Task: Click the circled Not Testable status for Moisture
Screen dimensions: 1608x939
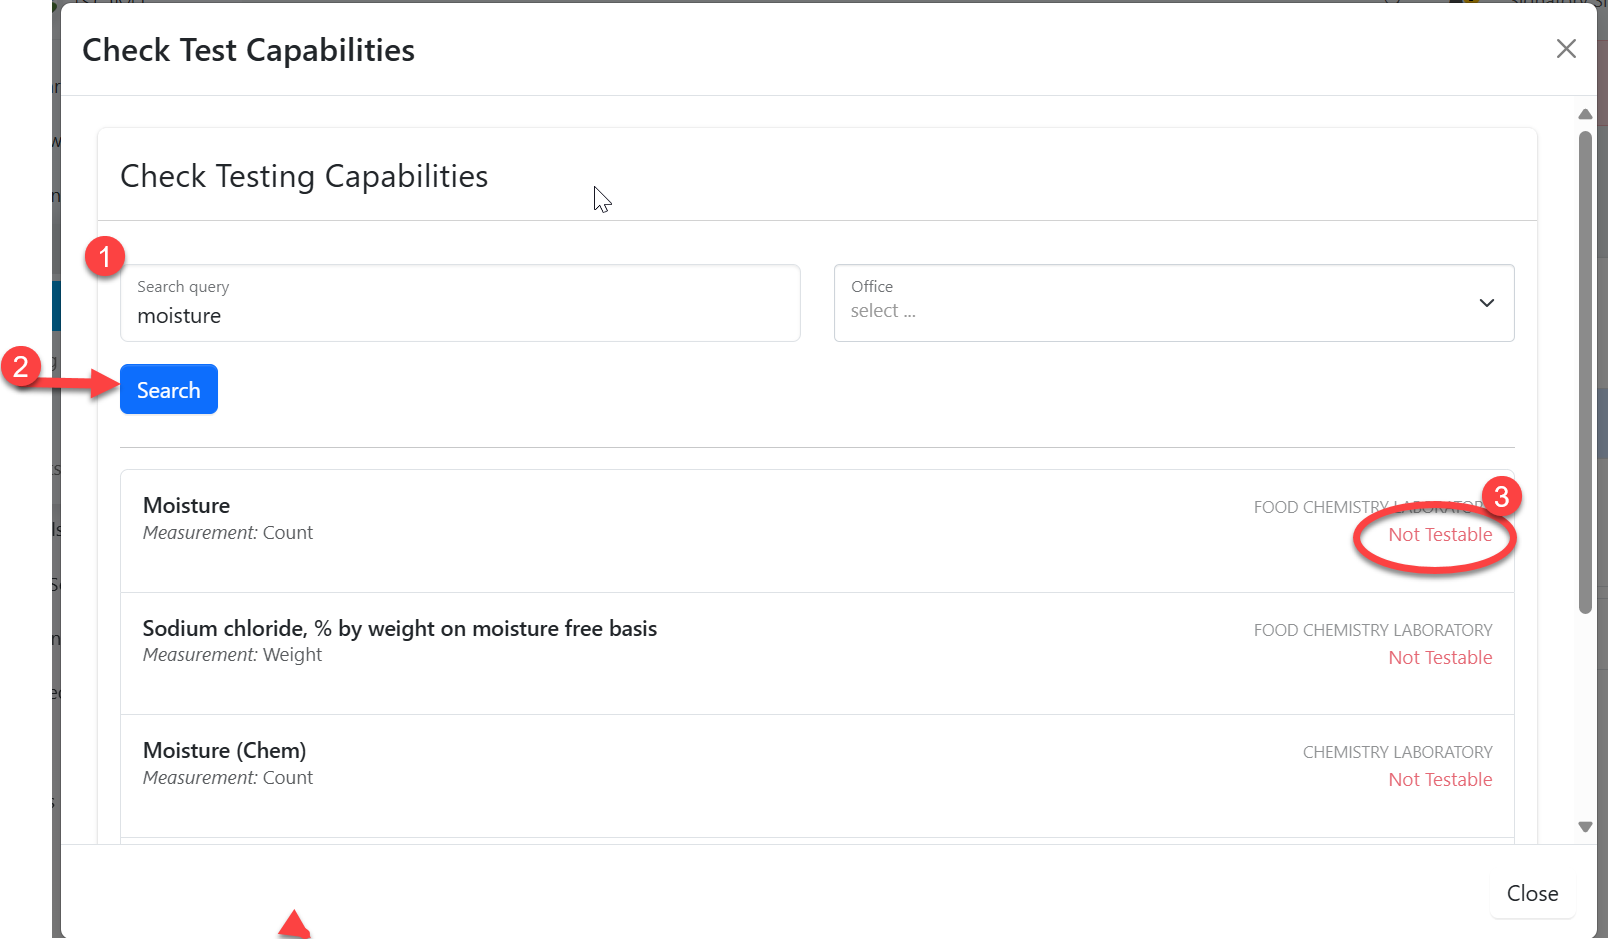Action: point(1440,535)
